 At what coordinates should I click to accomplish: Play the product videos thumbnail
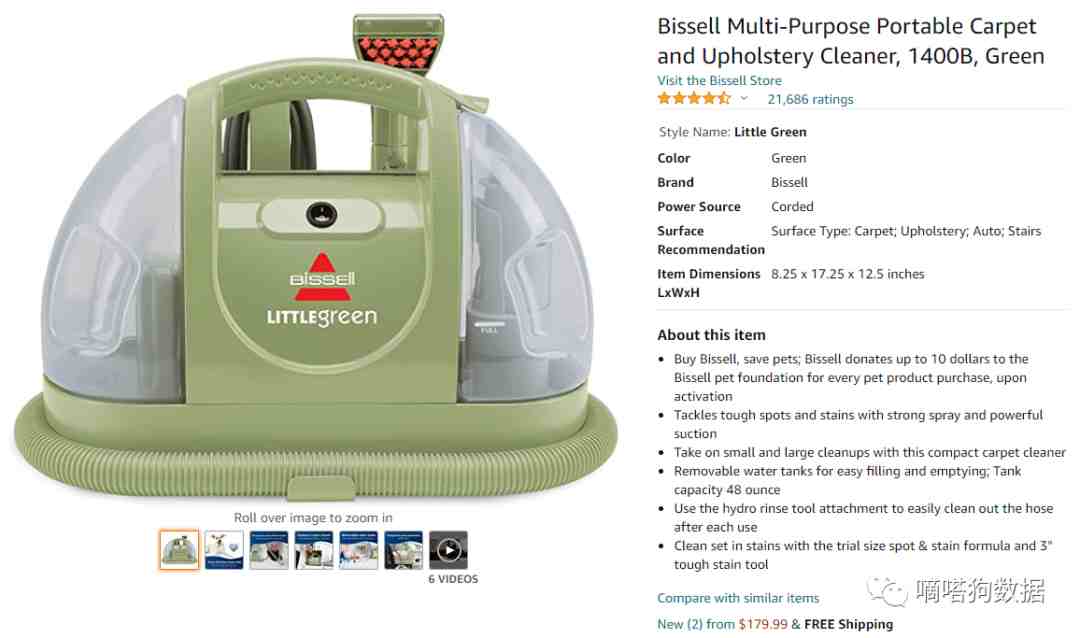448,550
